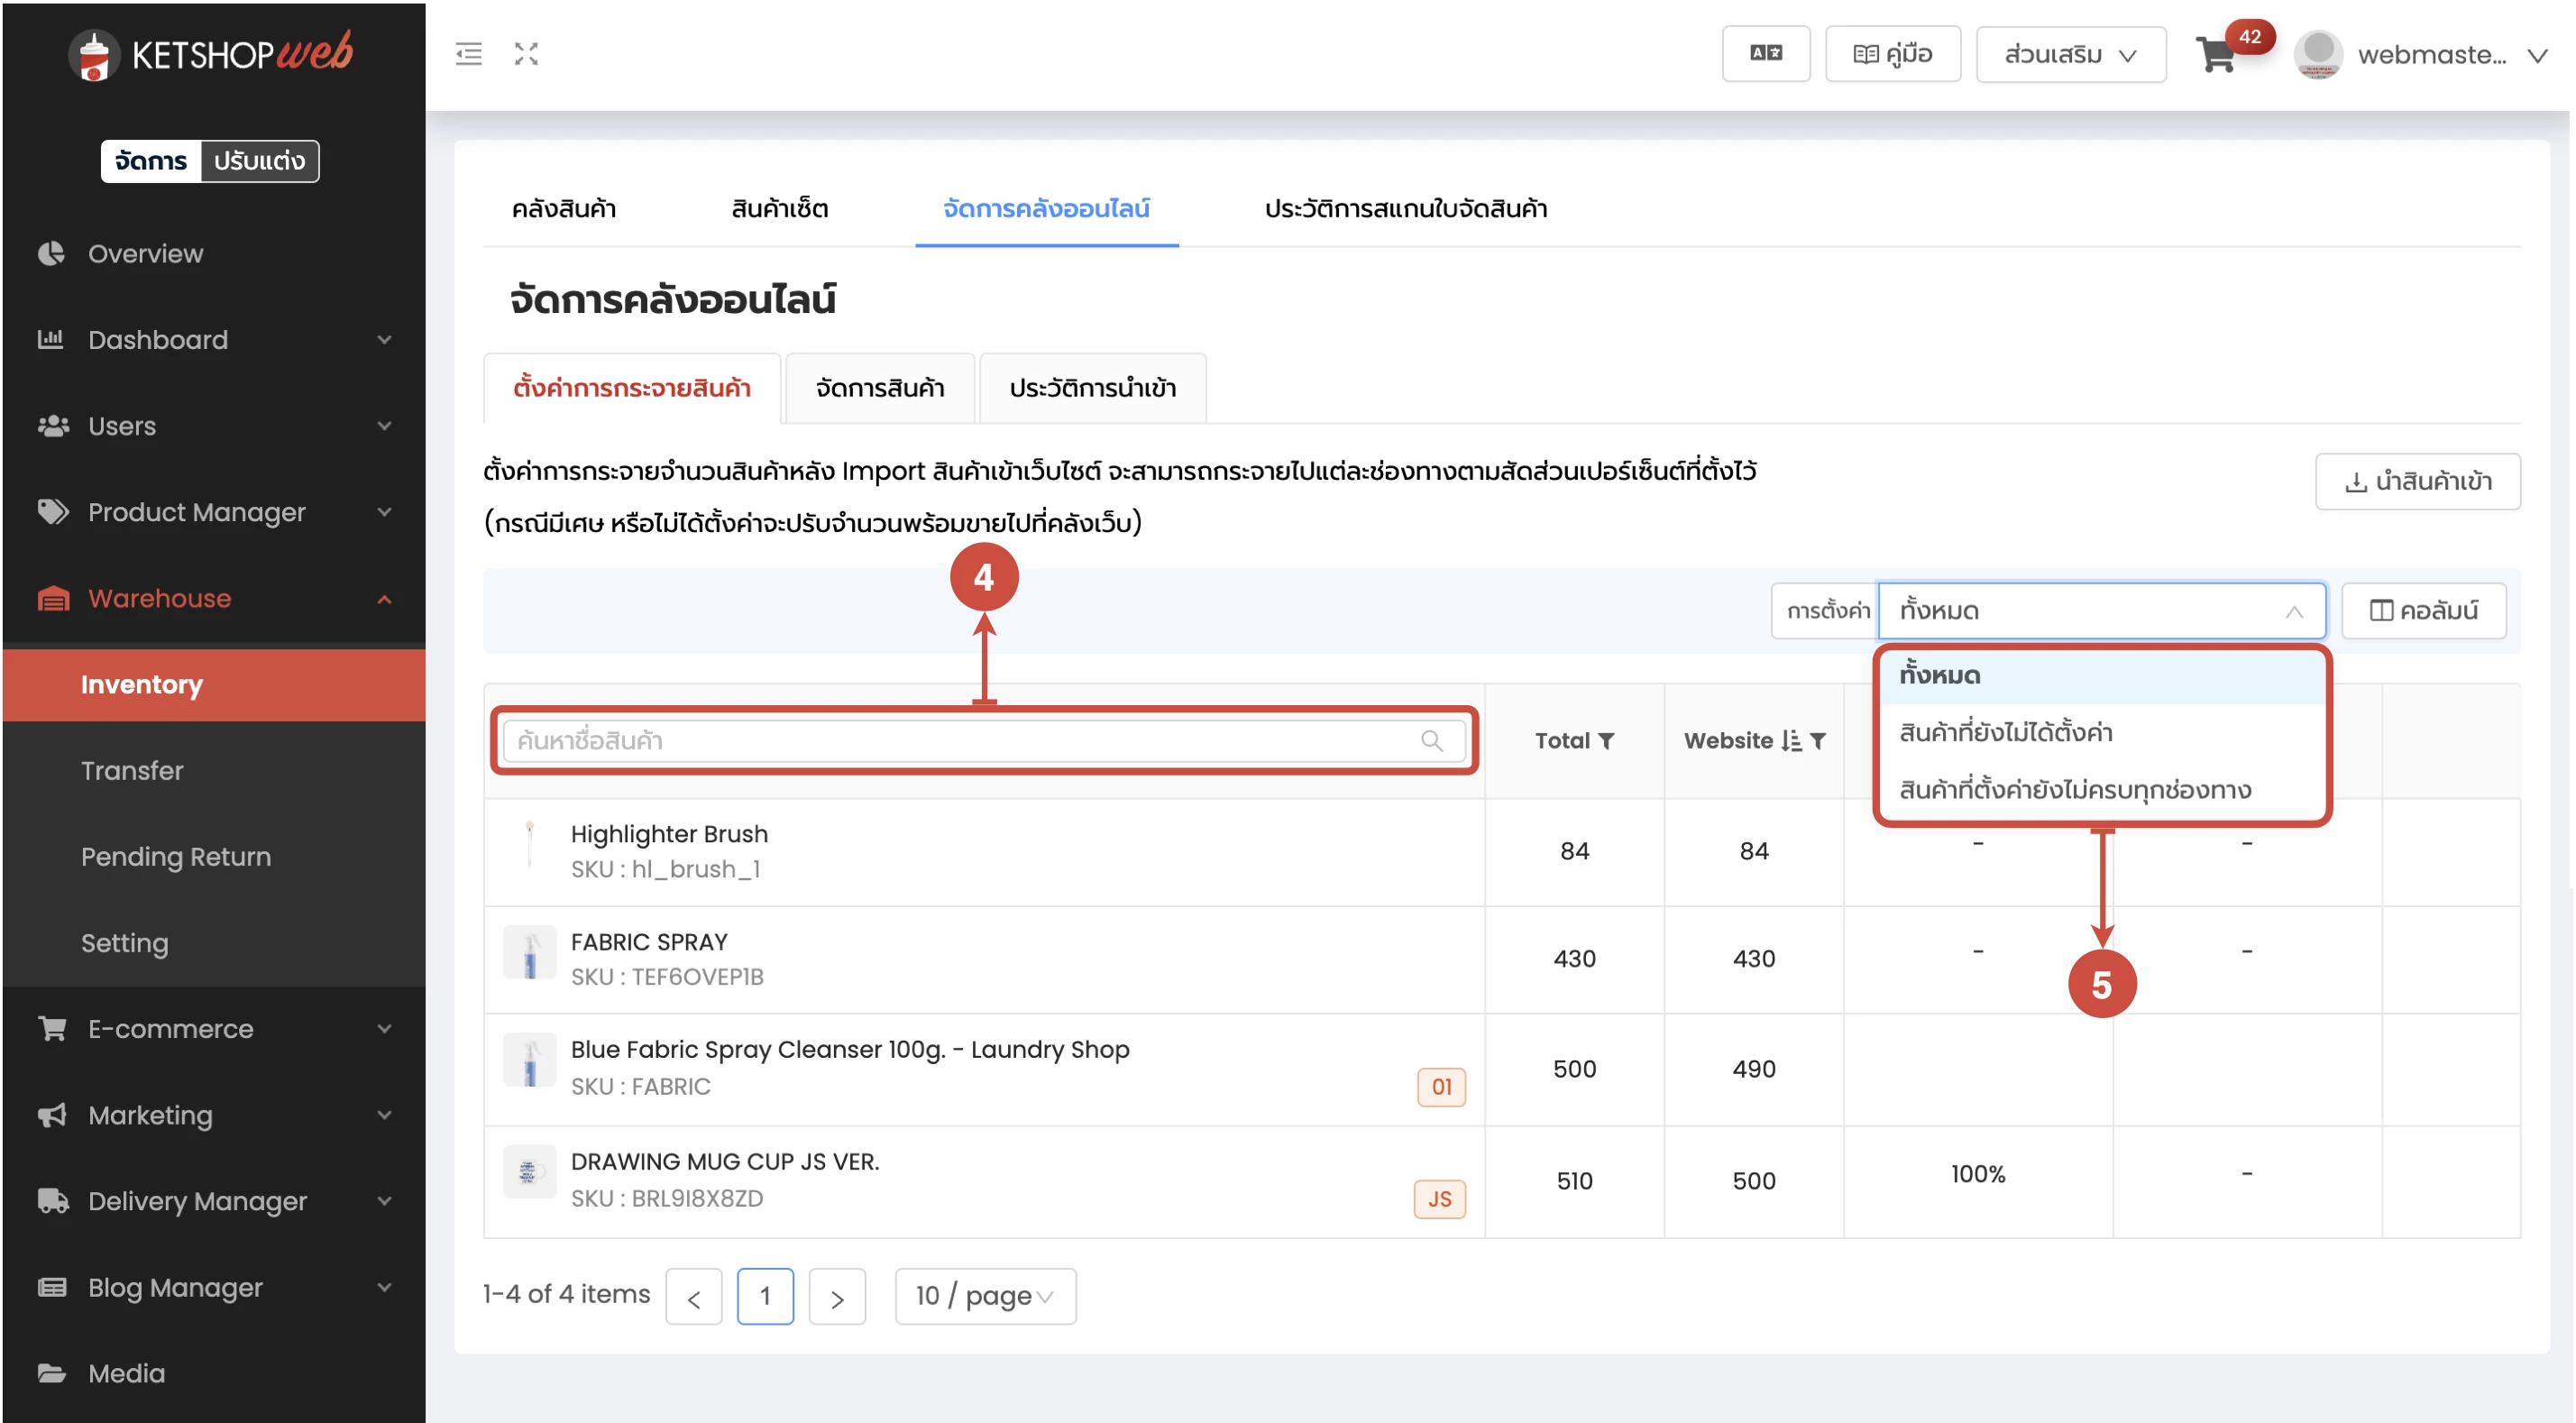Viewport: 2576px width, 1423px height.
Task: Click the product name search field
Action: (x=960, y=741)
